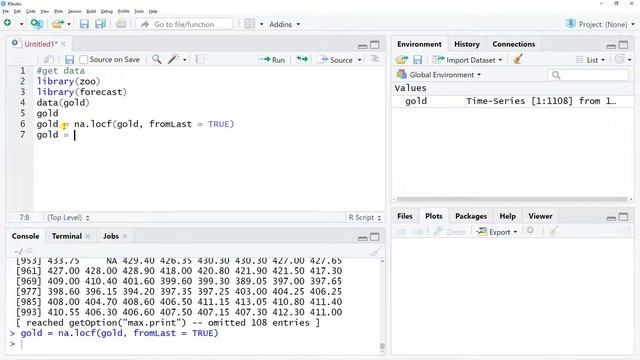Expand the recent files dropdown arrow
Screen dimensions: 640x360
pyautogui.click(x=69, y=24)
